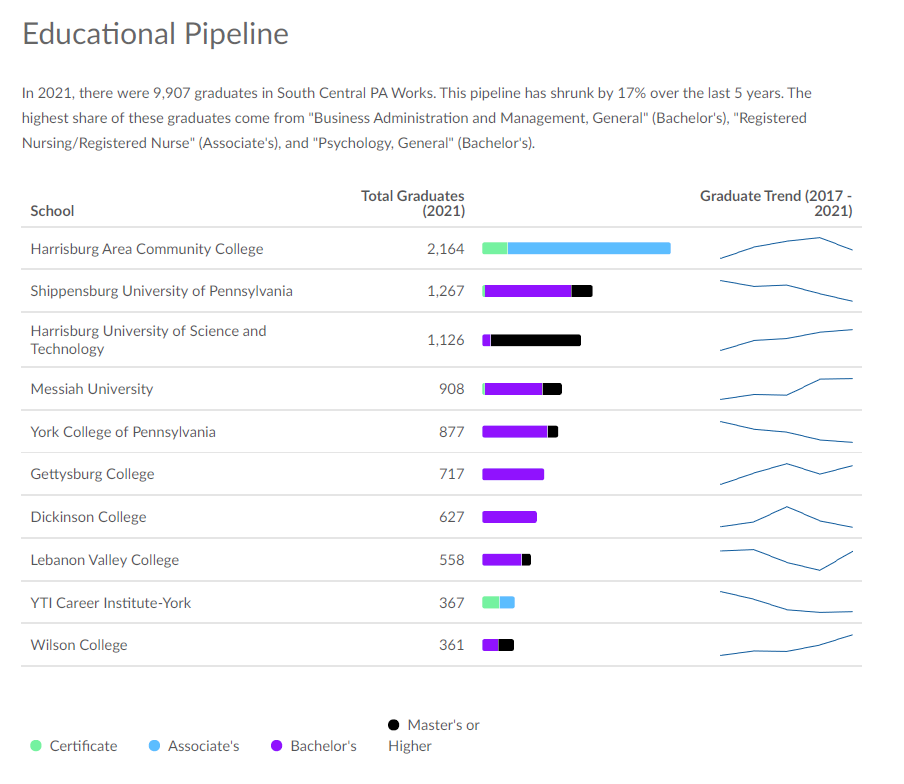
Task: Click the Master's black bar for Messiah University
Action: point(552,389)
